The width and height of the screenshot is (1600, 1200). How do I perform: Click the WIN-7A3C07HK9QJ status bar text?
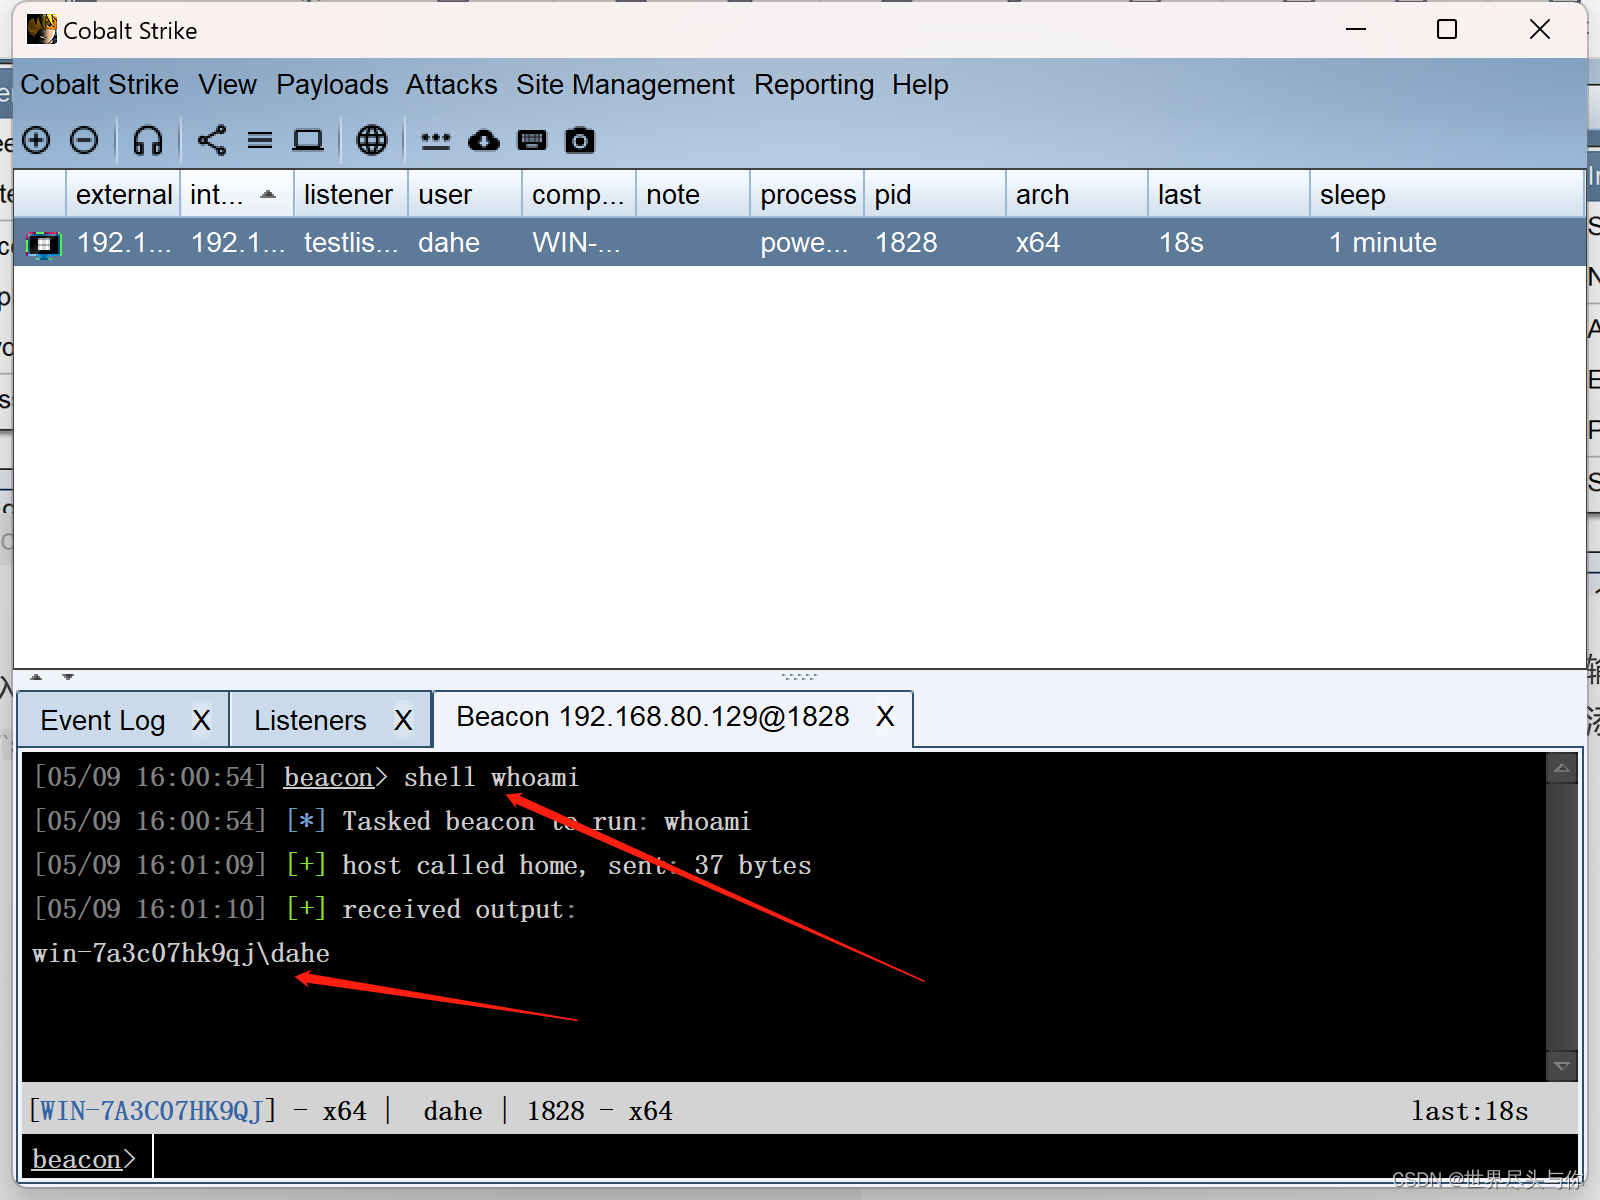152,1111
